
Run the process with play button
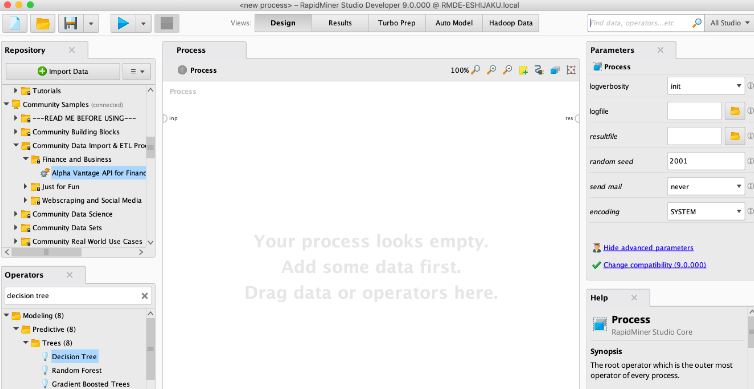pos(123,23)
